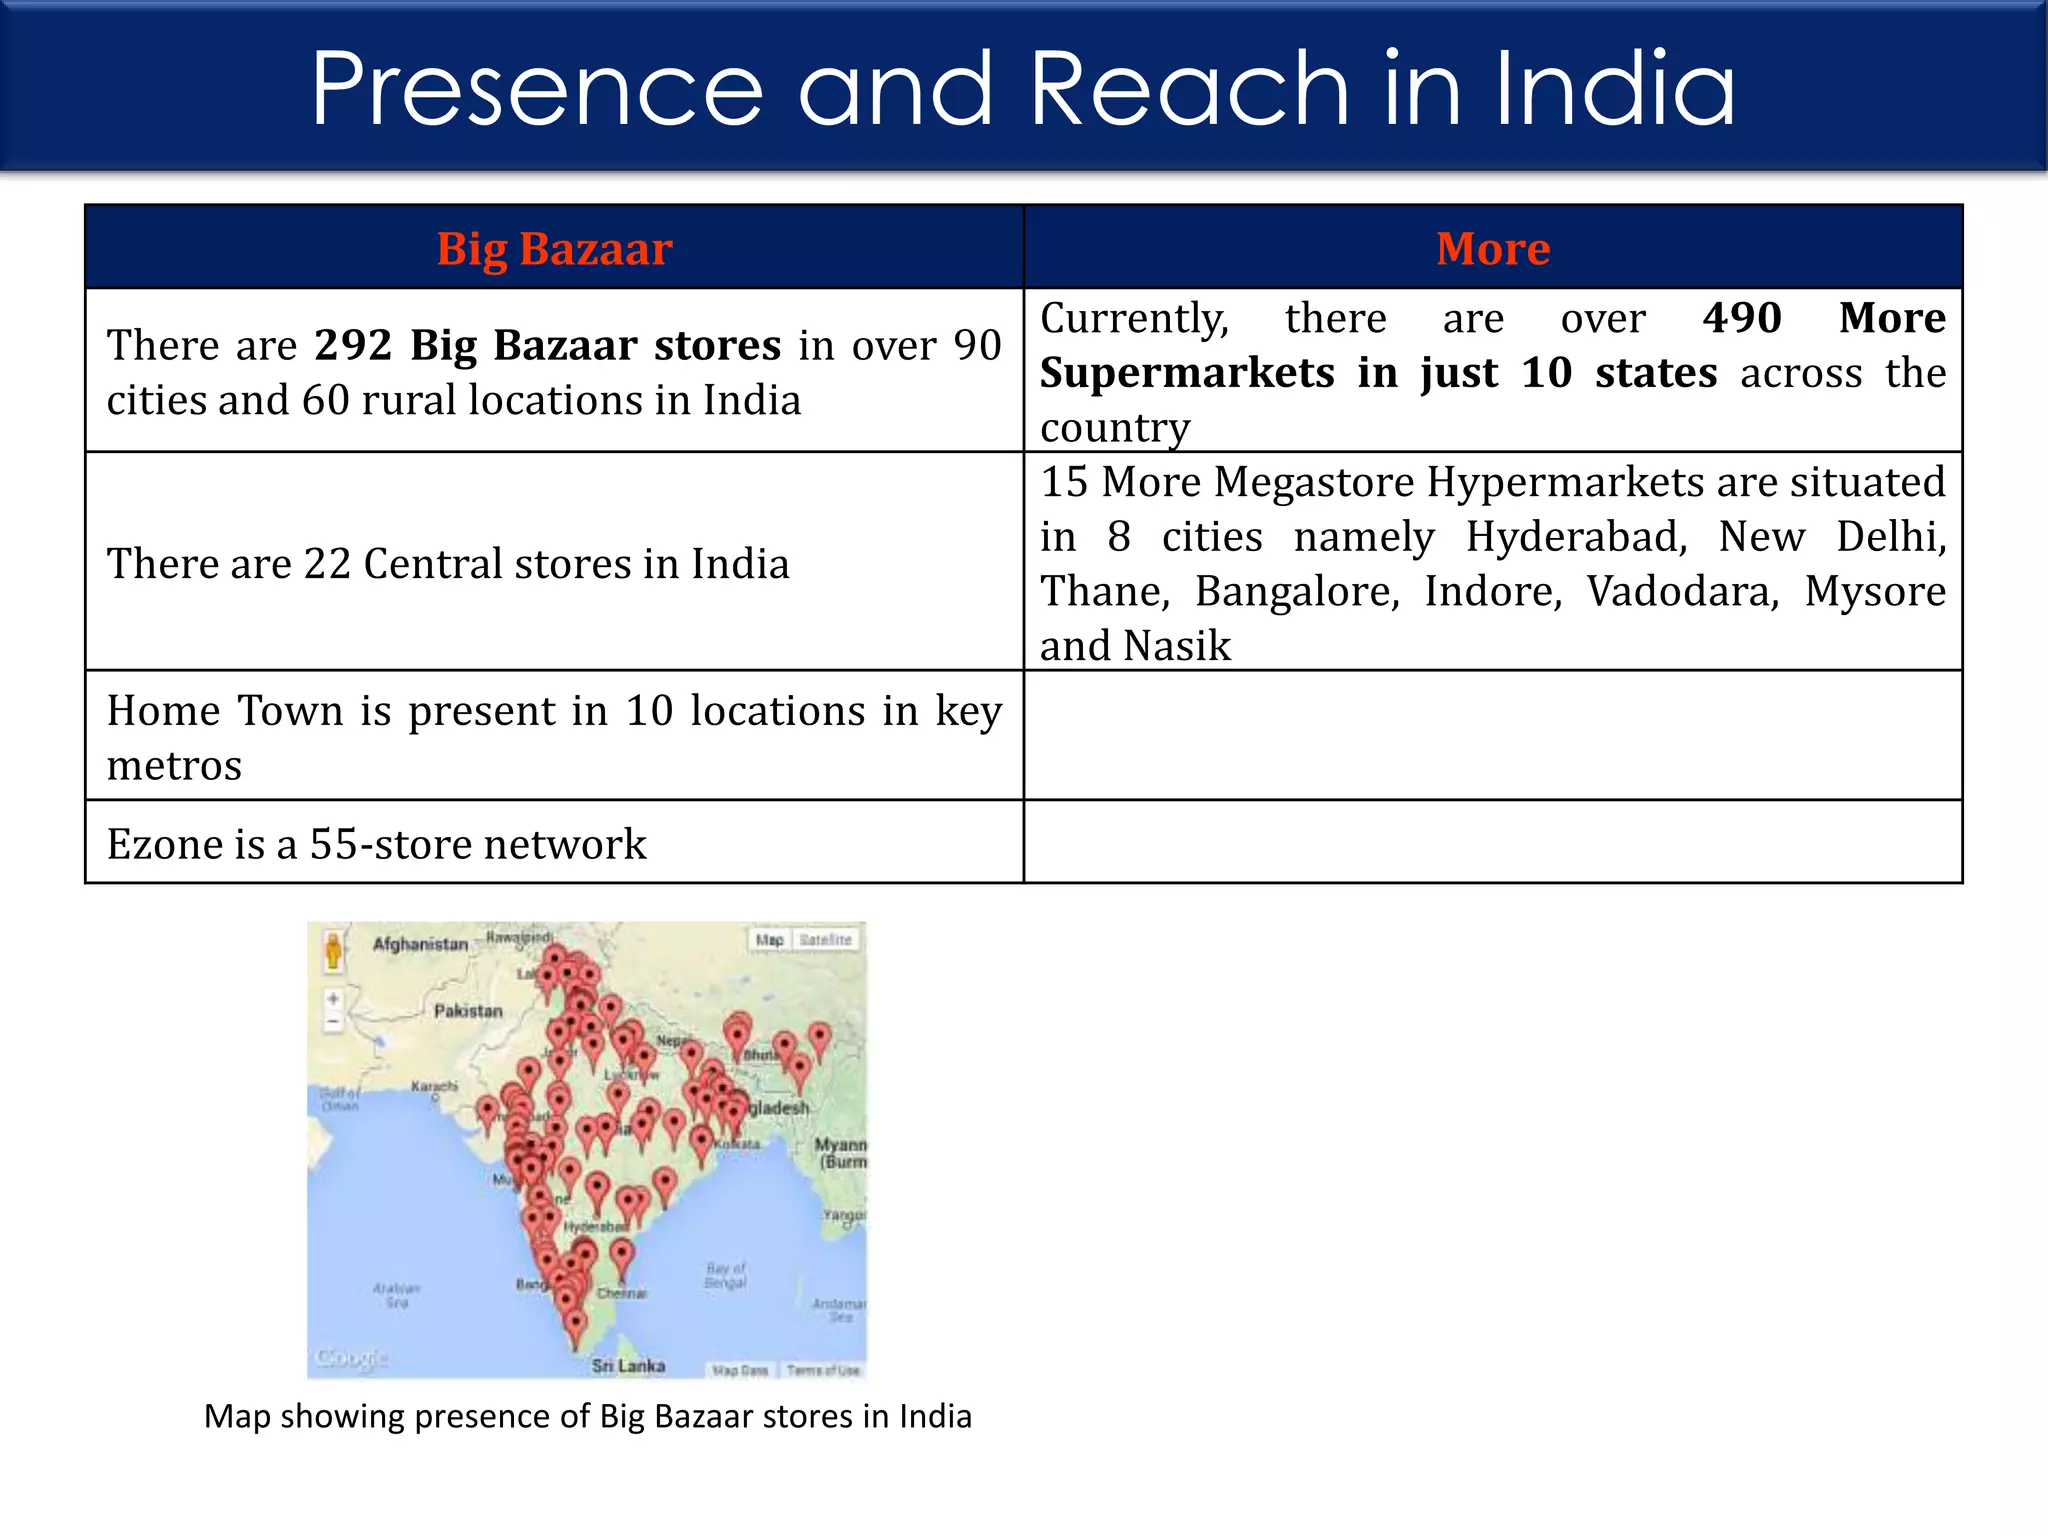Click the cell about 490 More Supermarkets
Image resolution: width=2048 pixels, height=1536 pixels.
pos(1493,371)
